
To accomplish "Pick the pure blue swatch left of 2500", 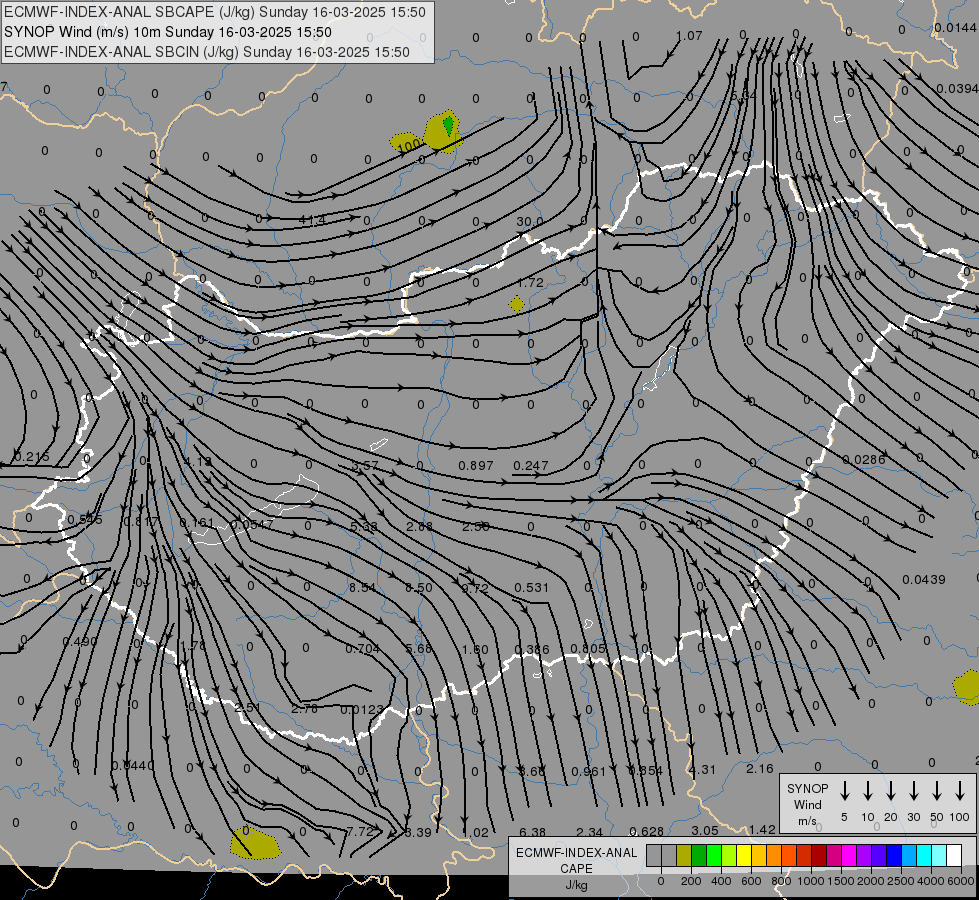I will click(893, 856).
